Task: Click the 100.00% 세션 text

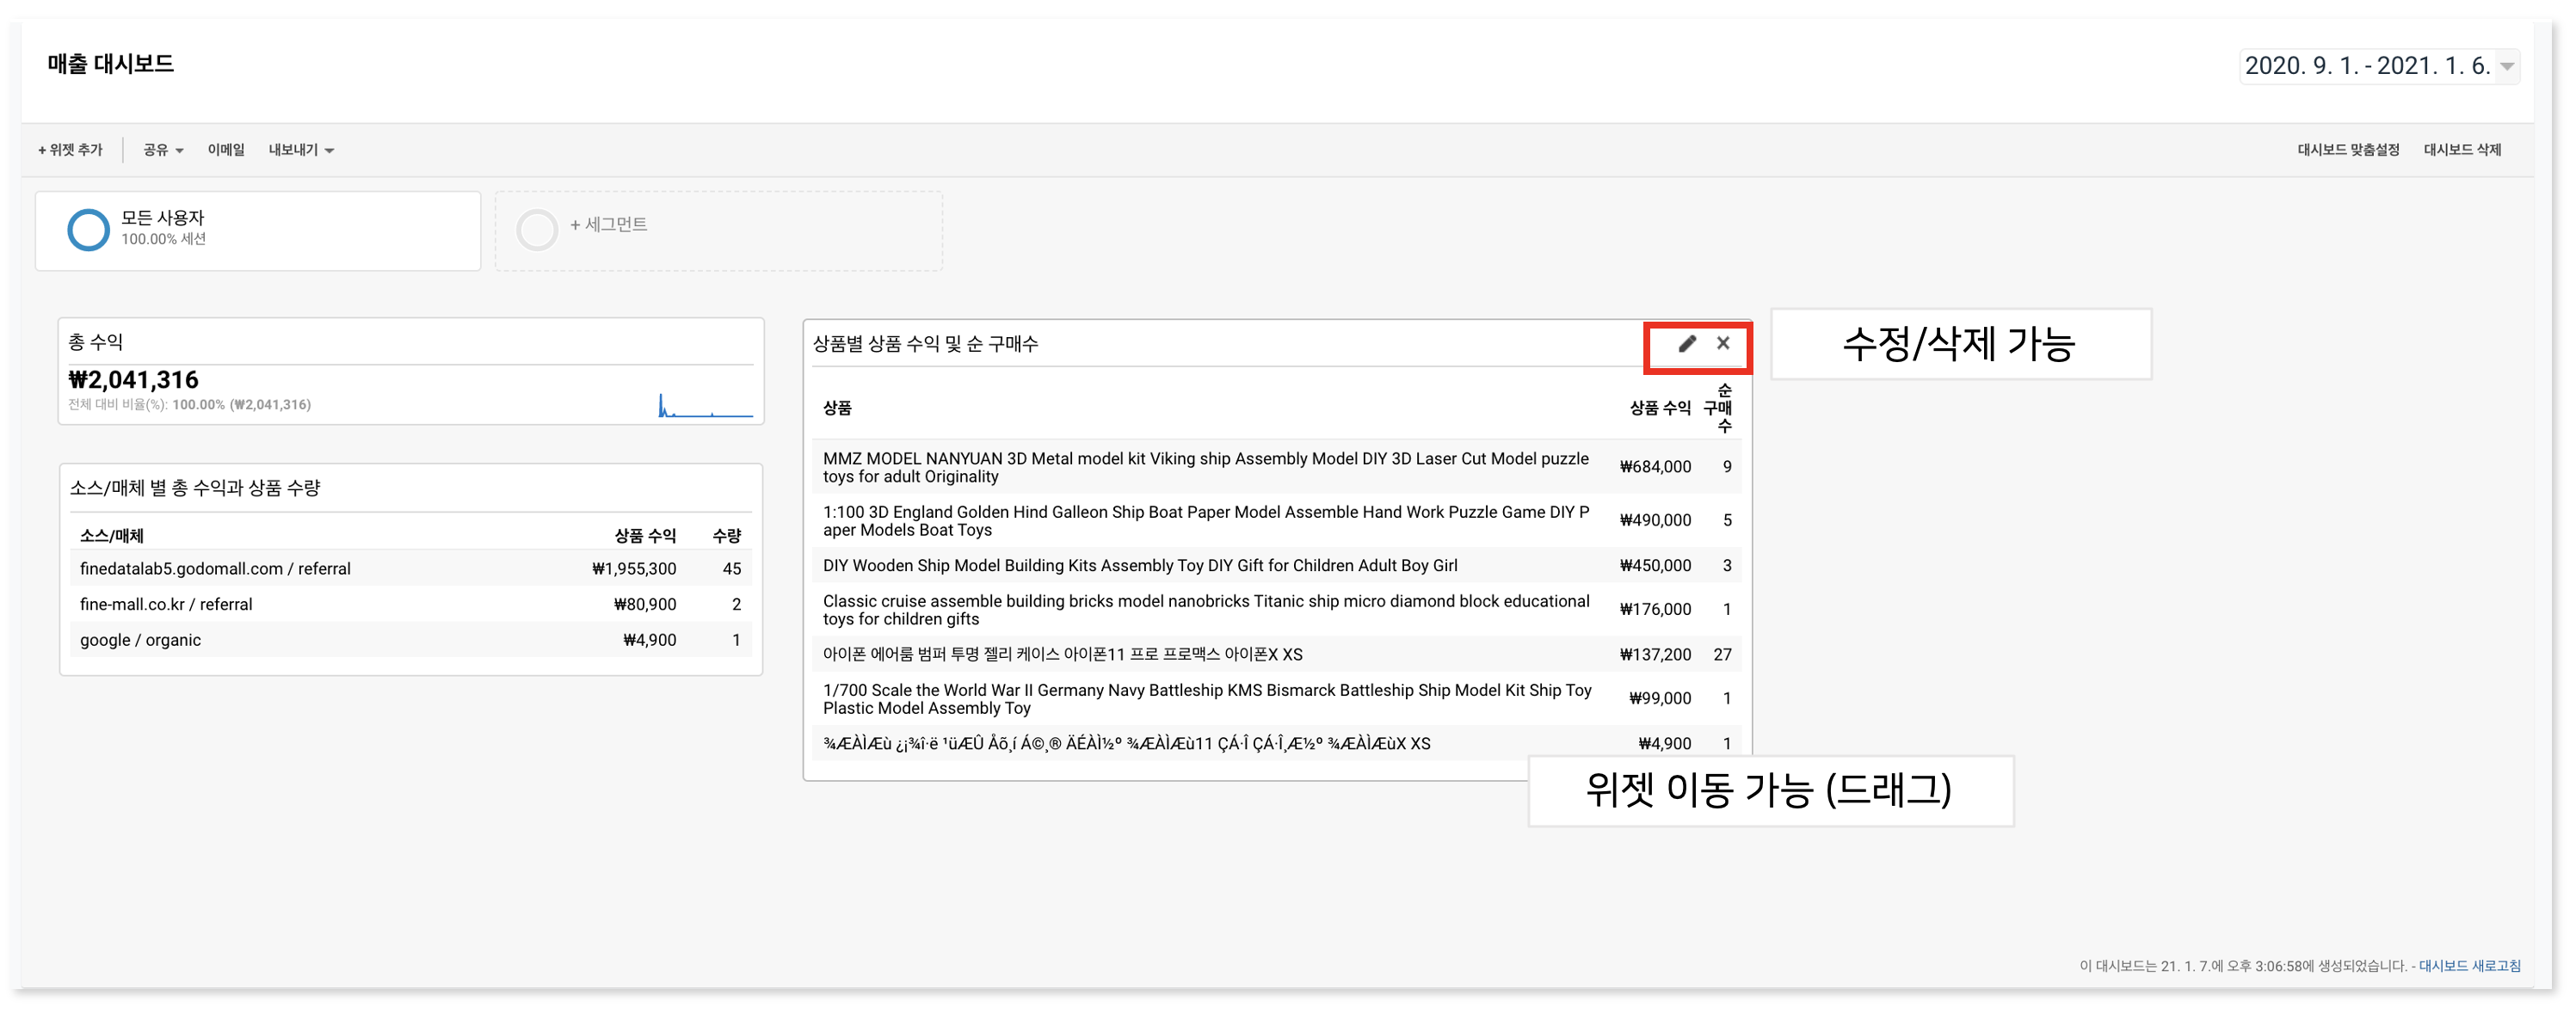Action: tap(163, 239)
